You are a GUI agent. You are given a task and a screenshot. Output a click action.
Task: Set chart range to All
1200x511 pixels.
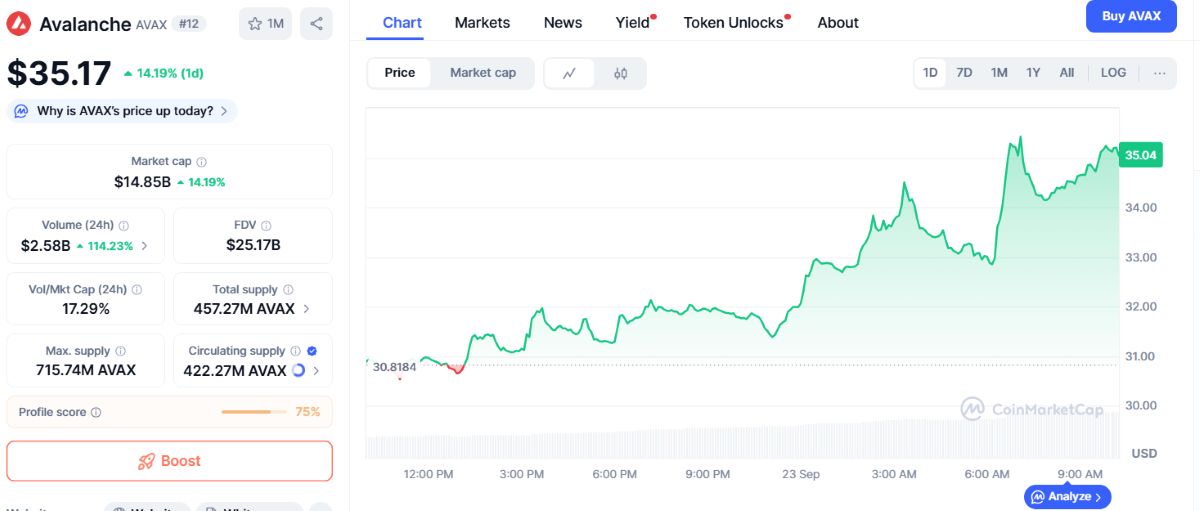[1067, 73]
